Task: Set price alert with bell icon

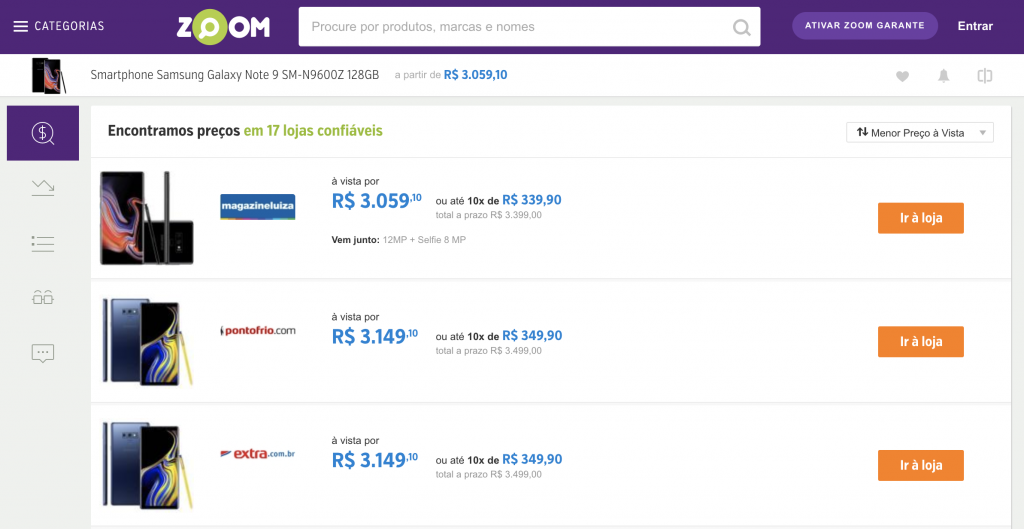Action: (x=944, y=76)
